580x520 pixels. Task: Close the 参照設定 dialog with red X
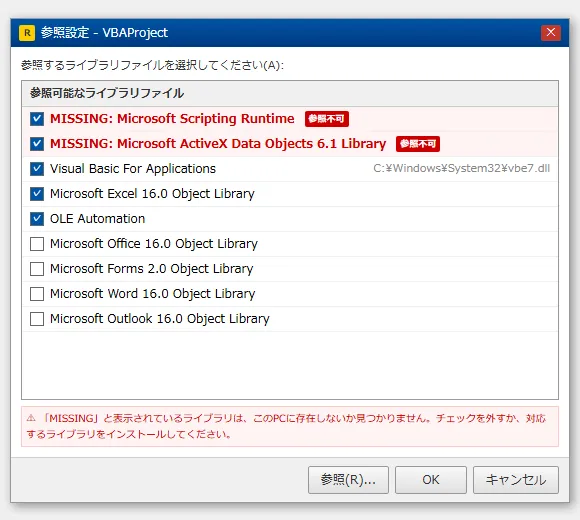point(551,33)
